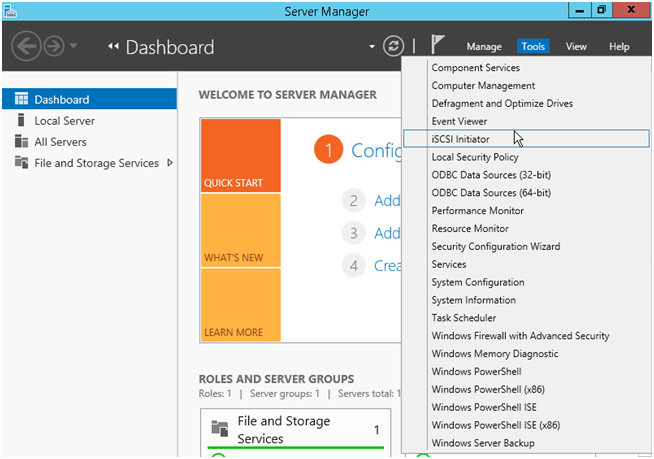Click the back navigation arrow icon

pos(27,47)
